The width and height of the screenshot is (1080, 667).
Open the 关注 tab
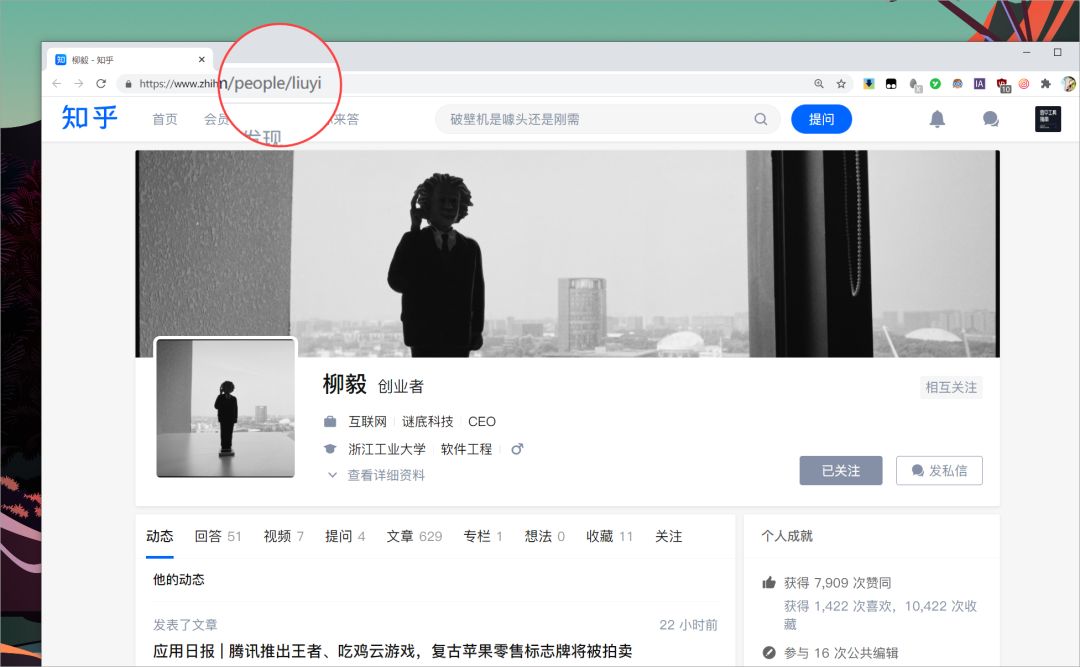[668, 536]
